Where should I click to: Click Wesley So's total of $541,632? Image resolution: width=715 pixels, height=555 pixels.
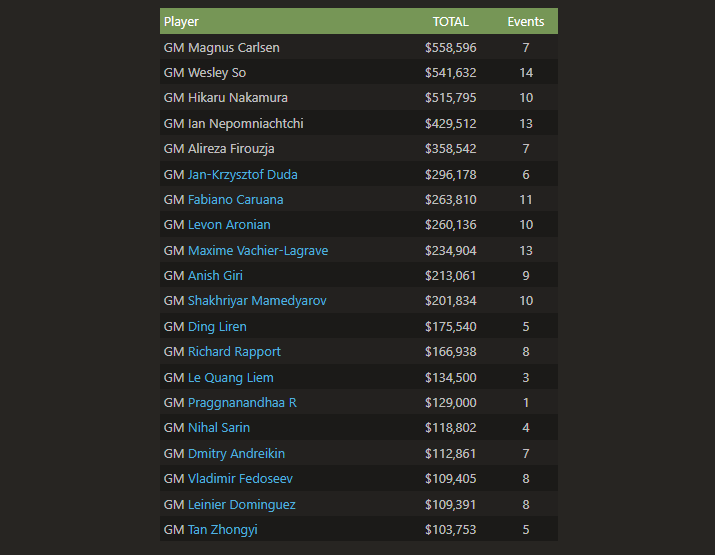[x=450, y=73]
